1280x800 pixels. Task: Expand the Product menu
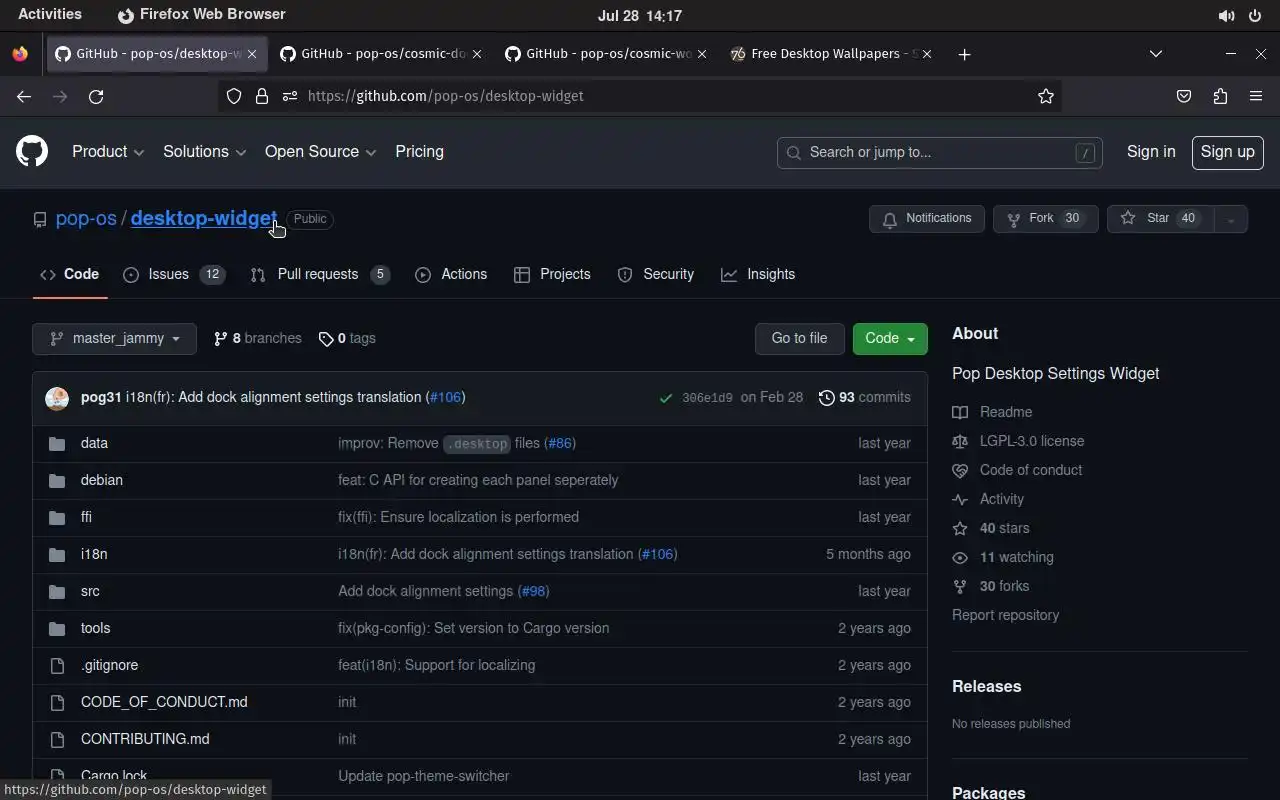pos(108,152)
